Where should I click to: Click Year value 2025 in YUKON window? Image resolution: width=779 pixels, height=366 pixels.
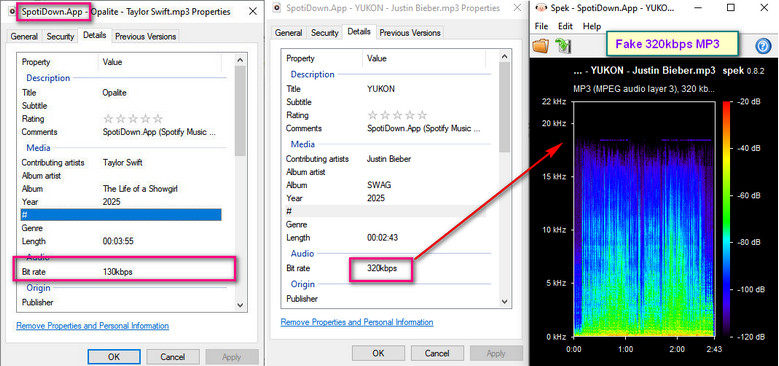376,198
